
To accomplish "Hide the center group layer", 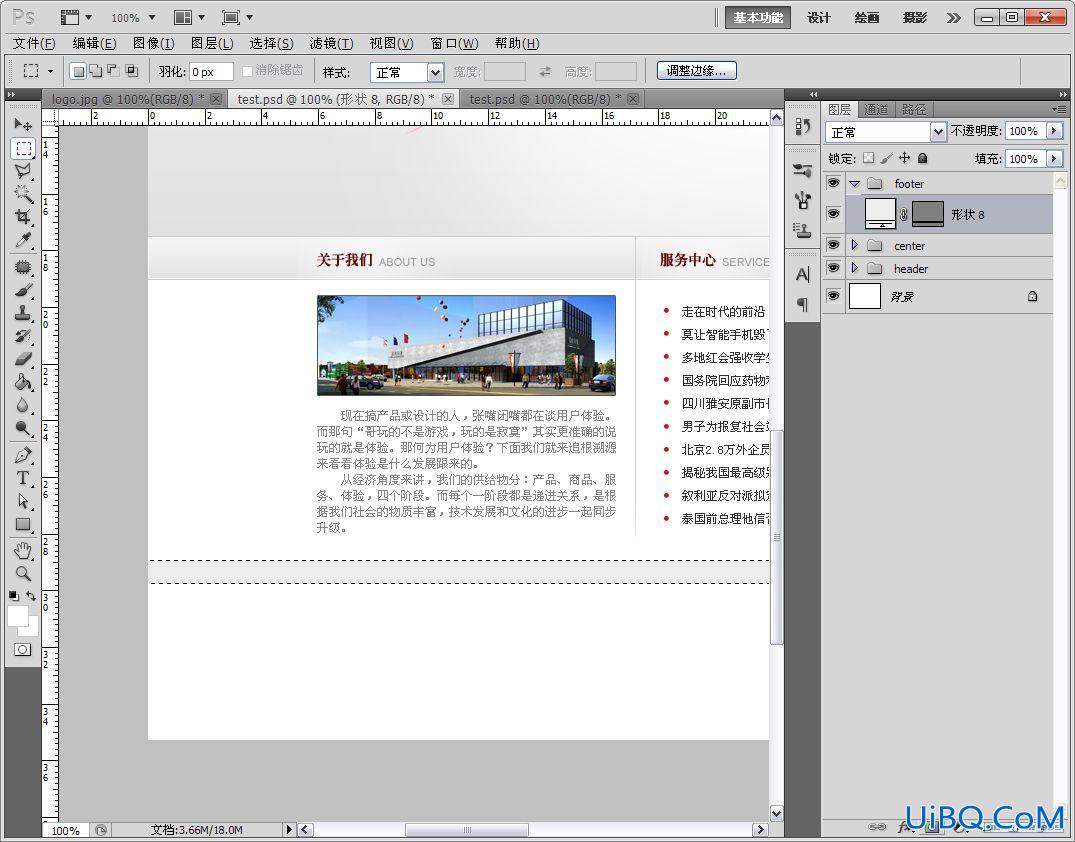I will pyautogui.click(x=833, y=245).
